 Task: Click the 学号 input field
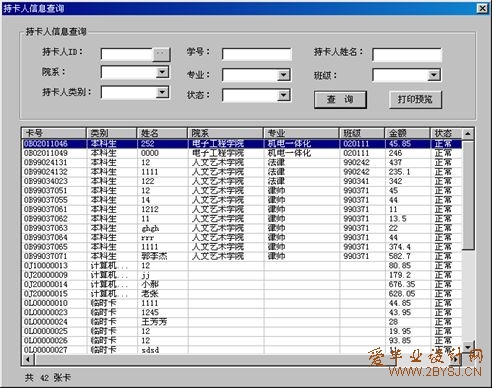[x=257, y=54]
